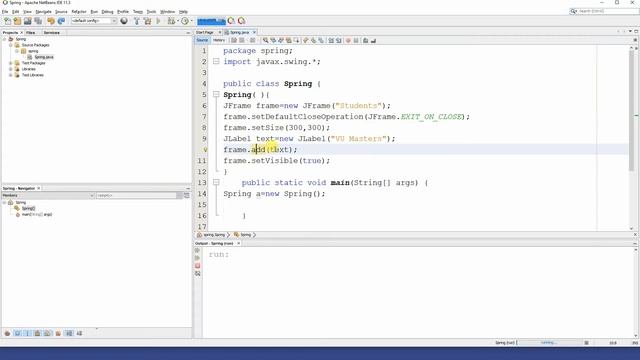Click the Open Project toolbar icon
This screenshot has width=640, height=360.
pyautogui.click(x=28, y=21)
